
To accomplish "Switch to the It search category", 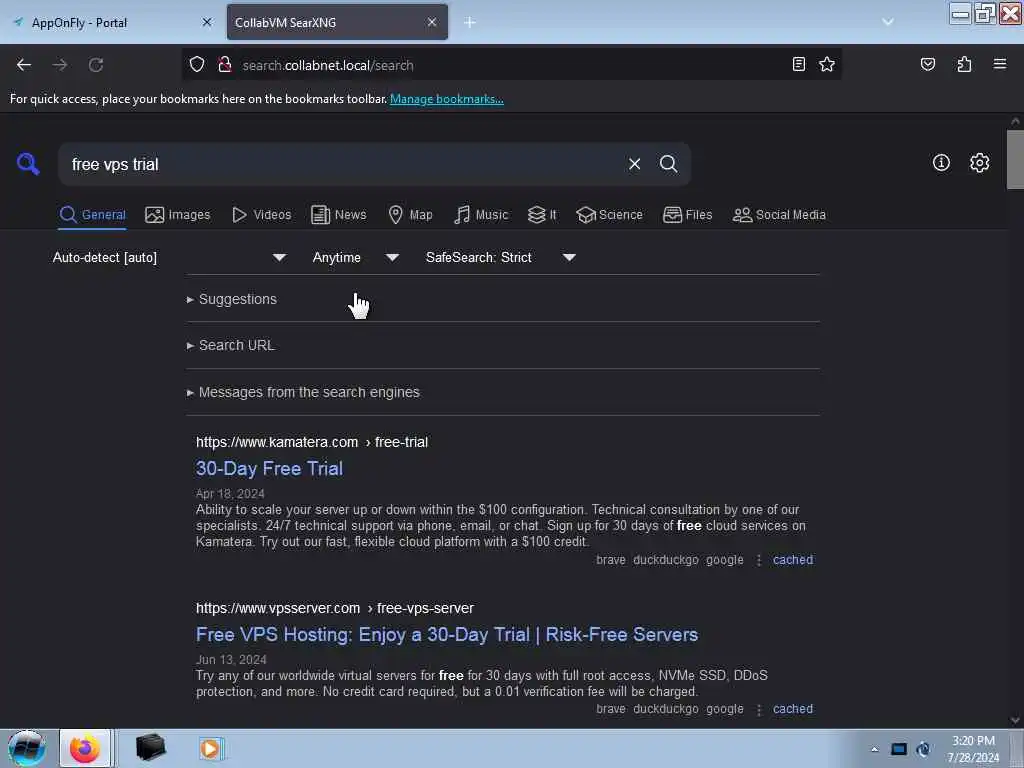I will tap(542, 215).
